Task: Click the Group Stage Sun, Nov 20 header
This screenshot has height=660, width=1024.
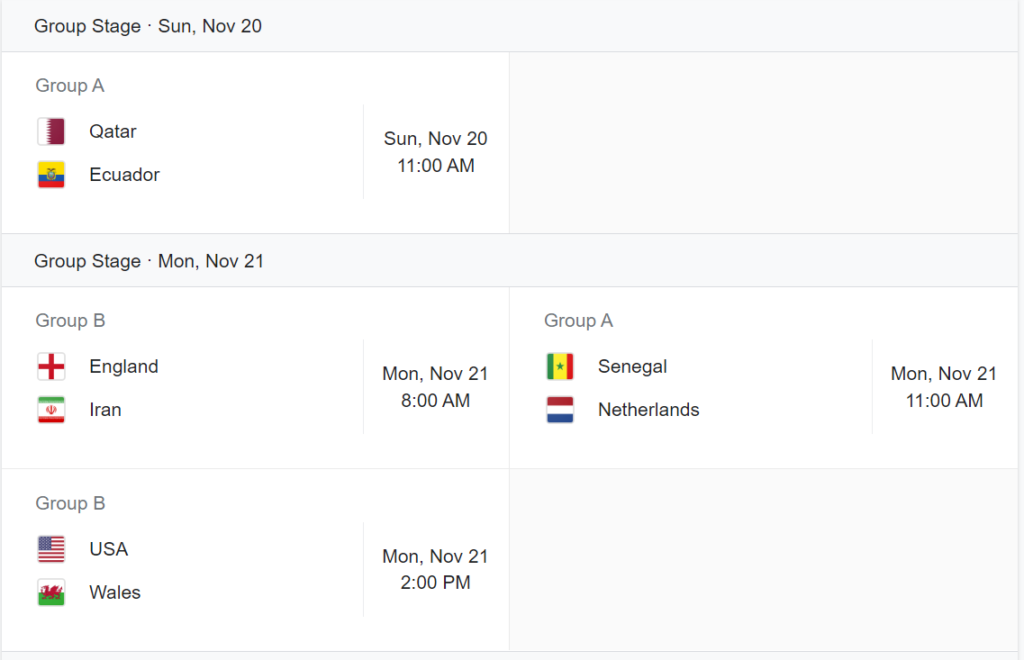Action: [x=148, y=26]
